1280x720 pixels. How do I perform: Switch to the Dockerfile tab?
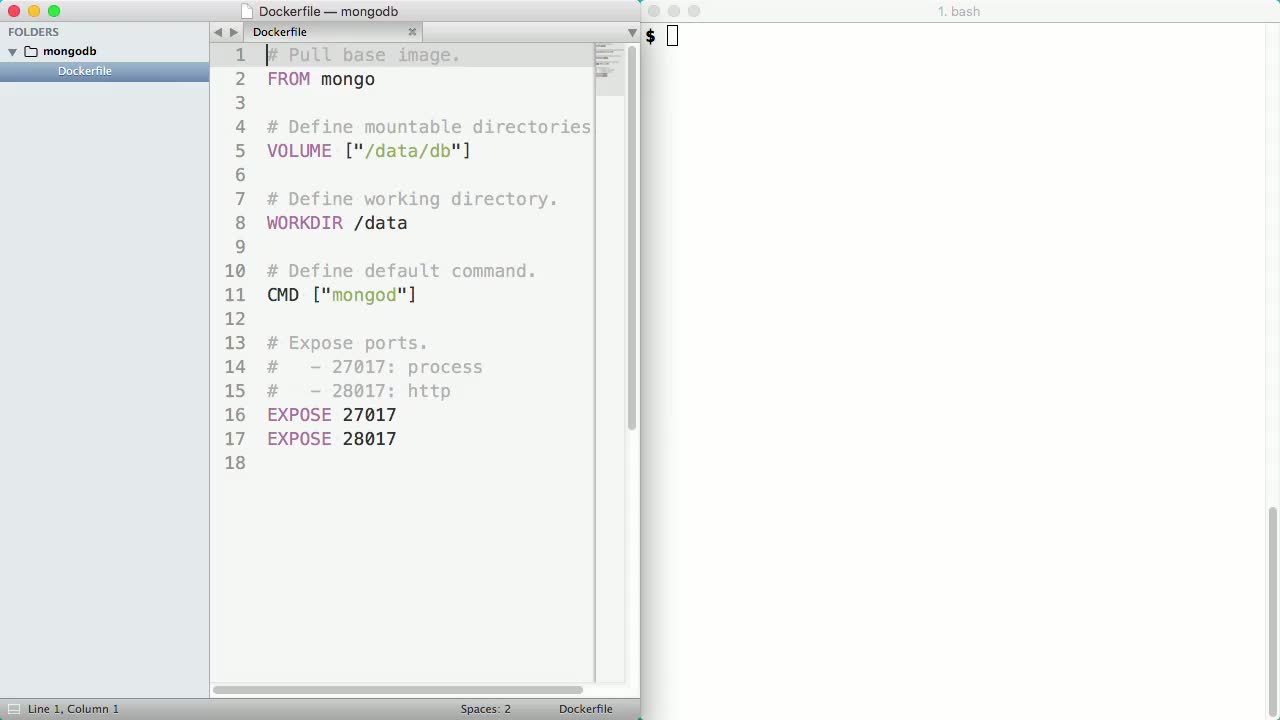(x=280, y=32)
